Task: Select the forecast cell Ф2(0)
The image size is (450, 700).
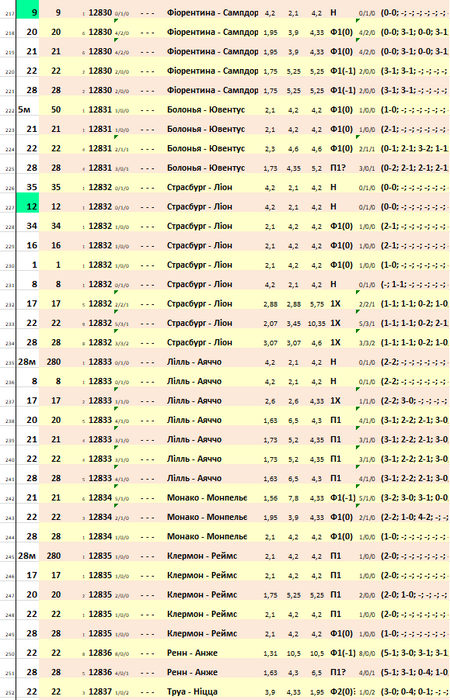Action: point(343,692)
